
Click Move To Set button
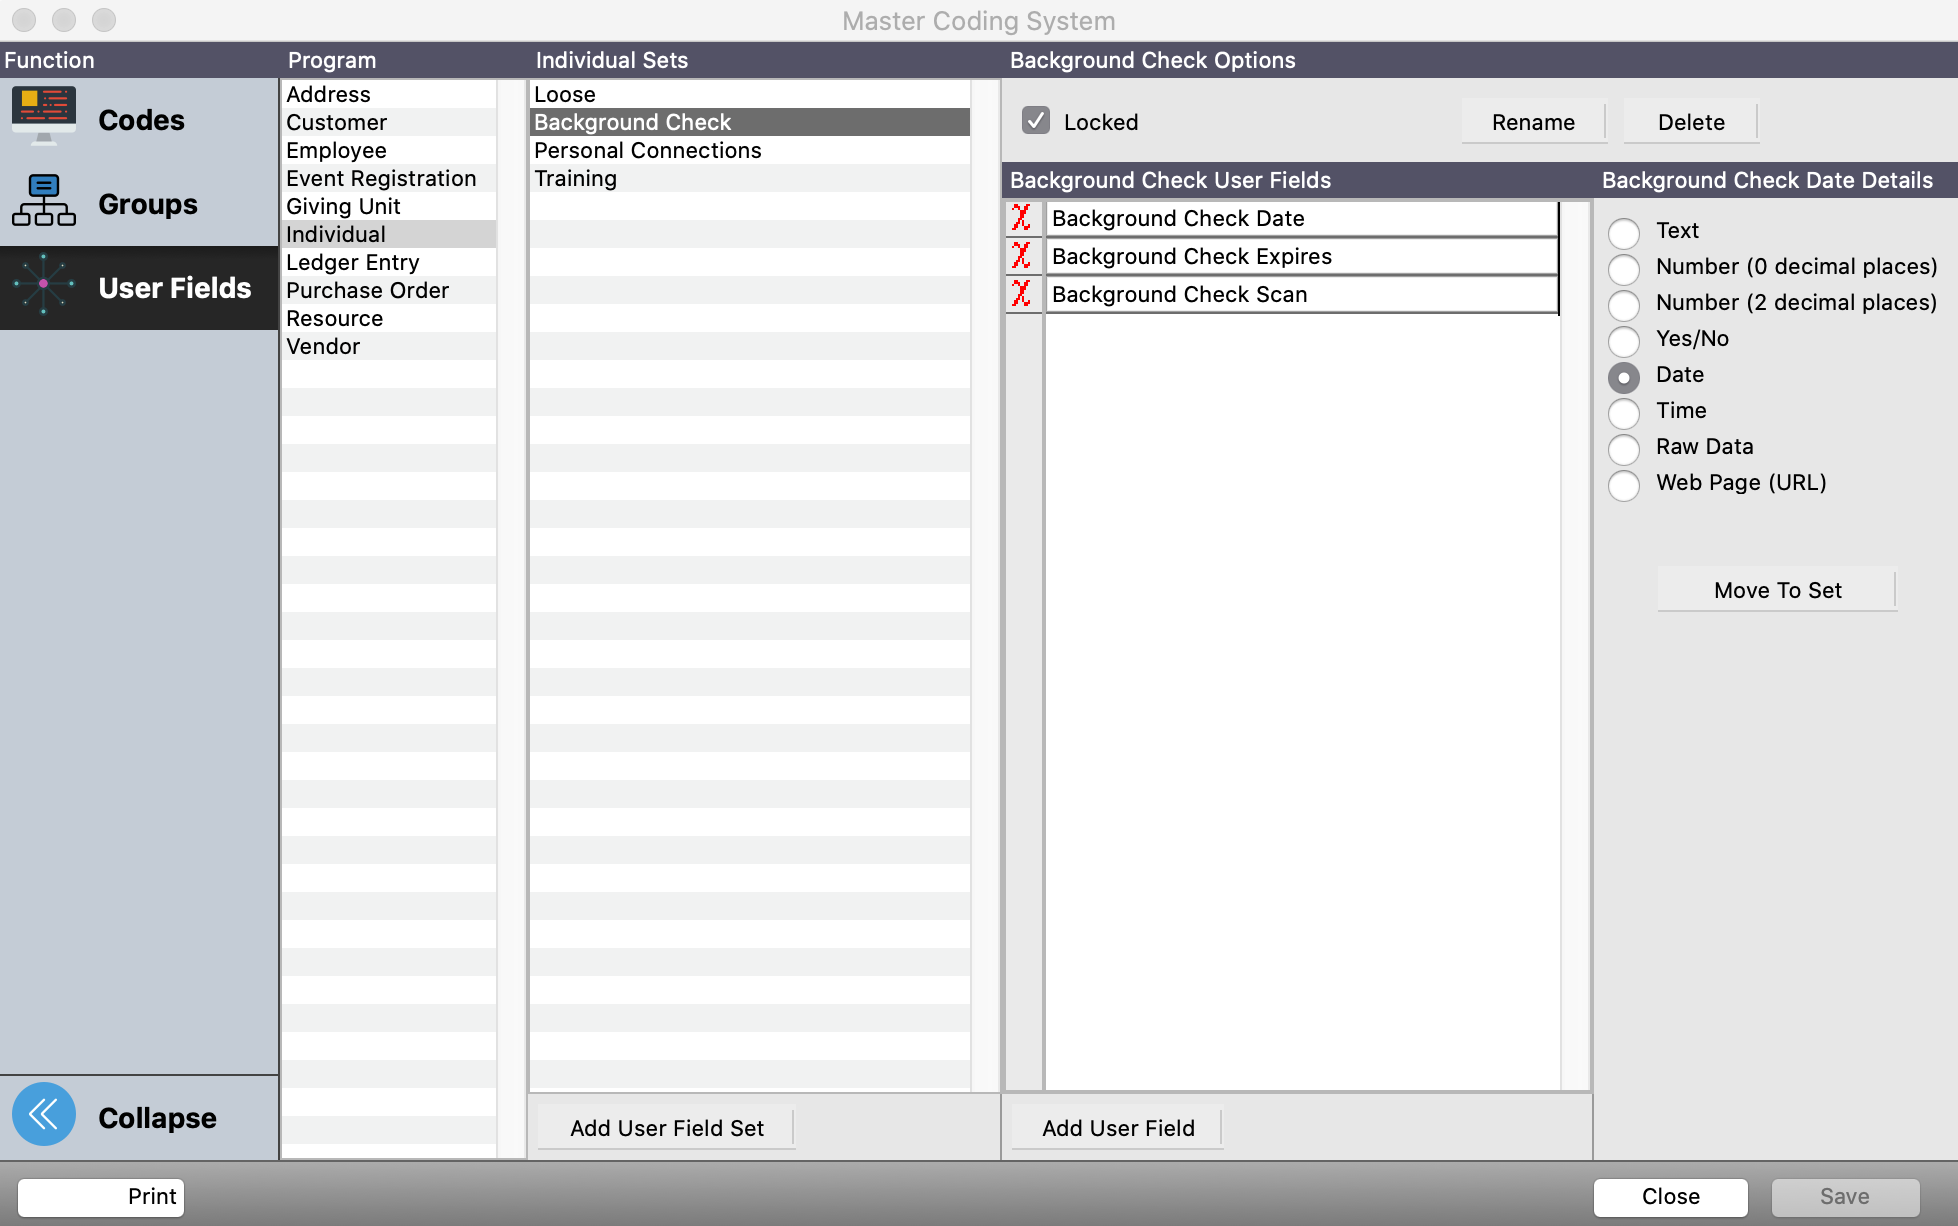pos(1776,590)
